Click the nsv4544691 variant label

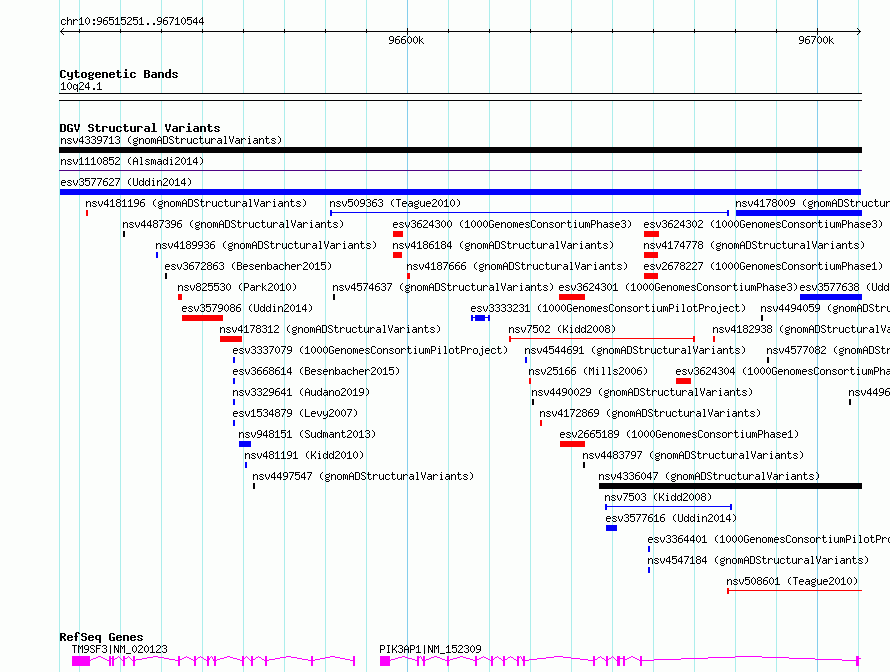pos(635,350)
